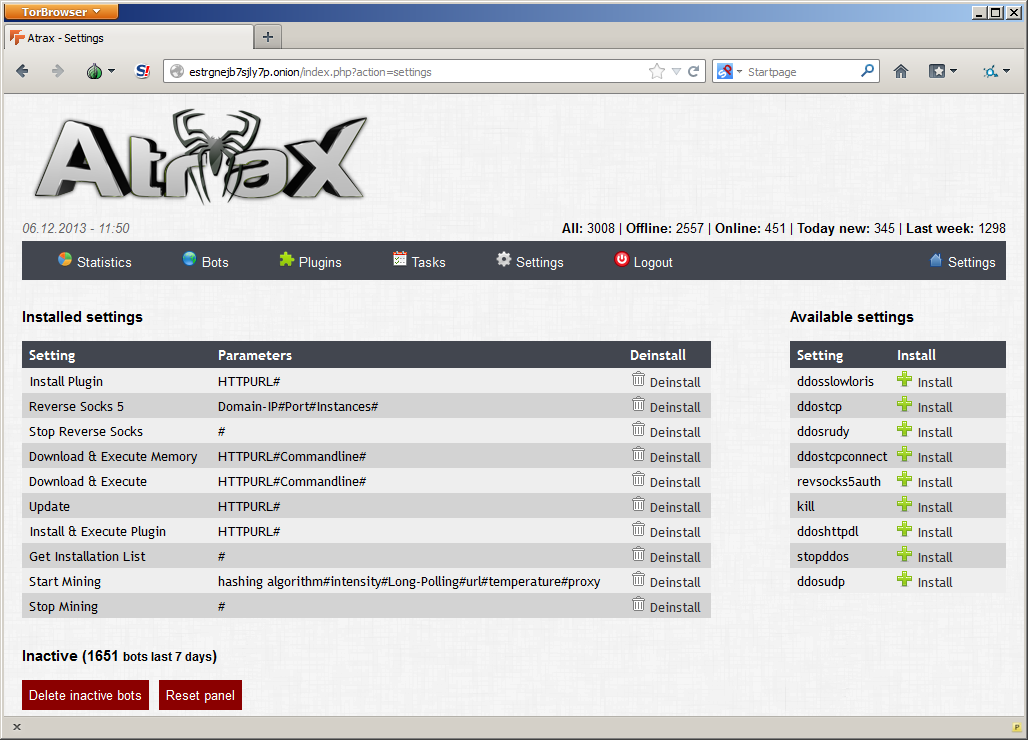Click the '06.12.2013 - 11:50' timestamp
The image size is (1028, 740).
(x=76, y=228)
